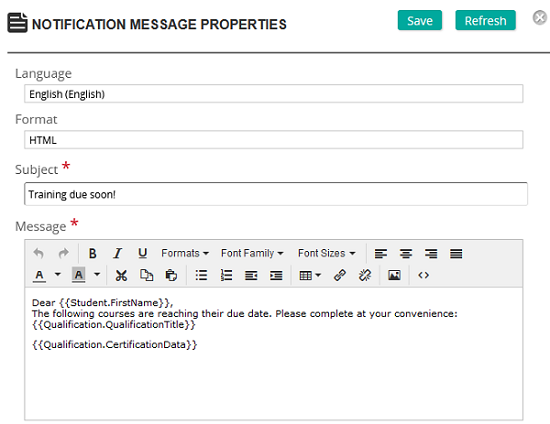550x424 pixels.
Task: Open the Font Sizes dropdown
Action: pos(327,253)
